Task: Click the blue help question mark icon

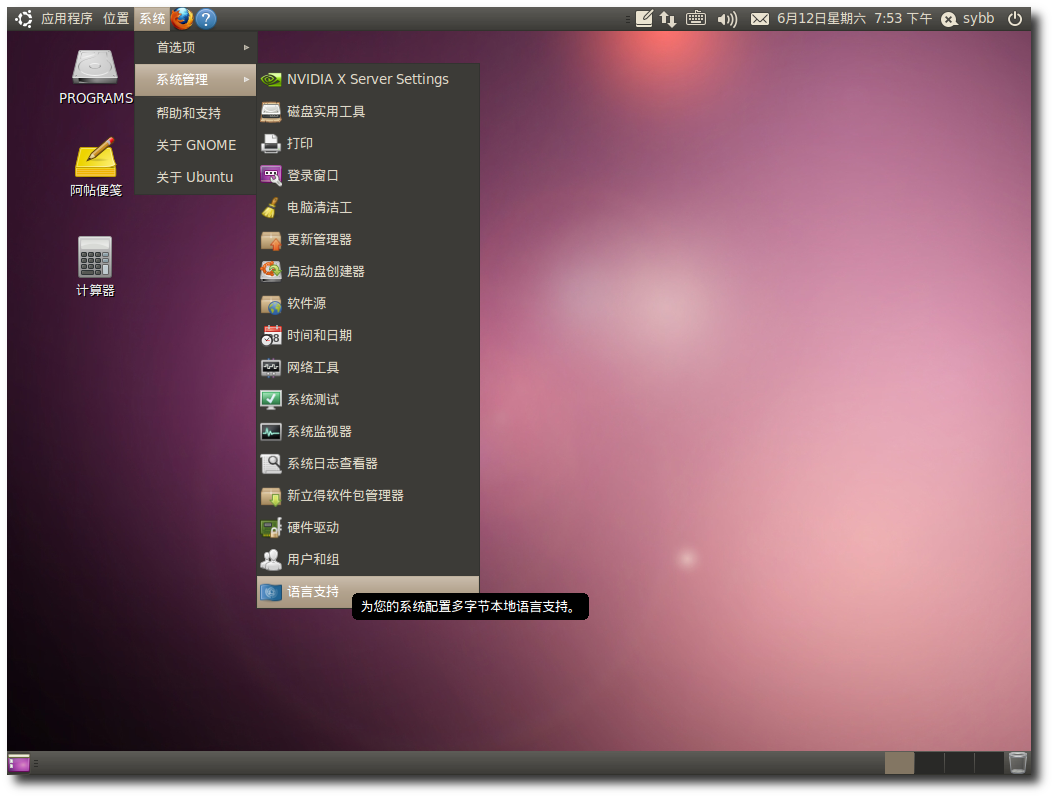Action: [206, 18]
